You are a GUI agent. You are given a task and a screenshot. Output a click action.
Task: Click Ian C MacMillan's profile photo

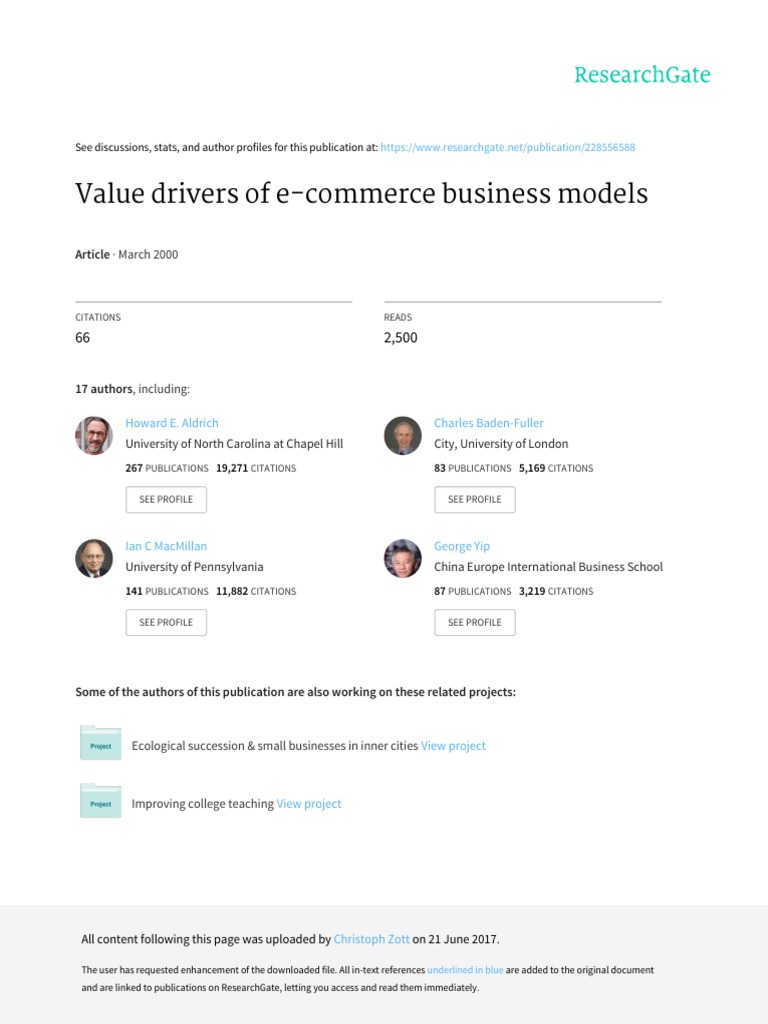94,558
